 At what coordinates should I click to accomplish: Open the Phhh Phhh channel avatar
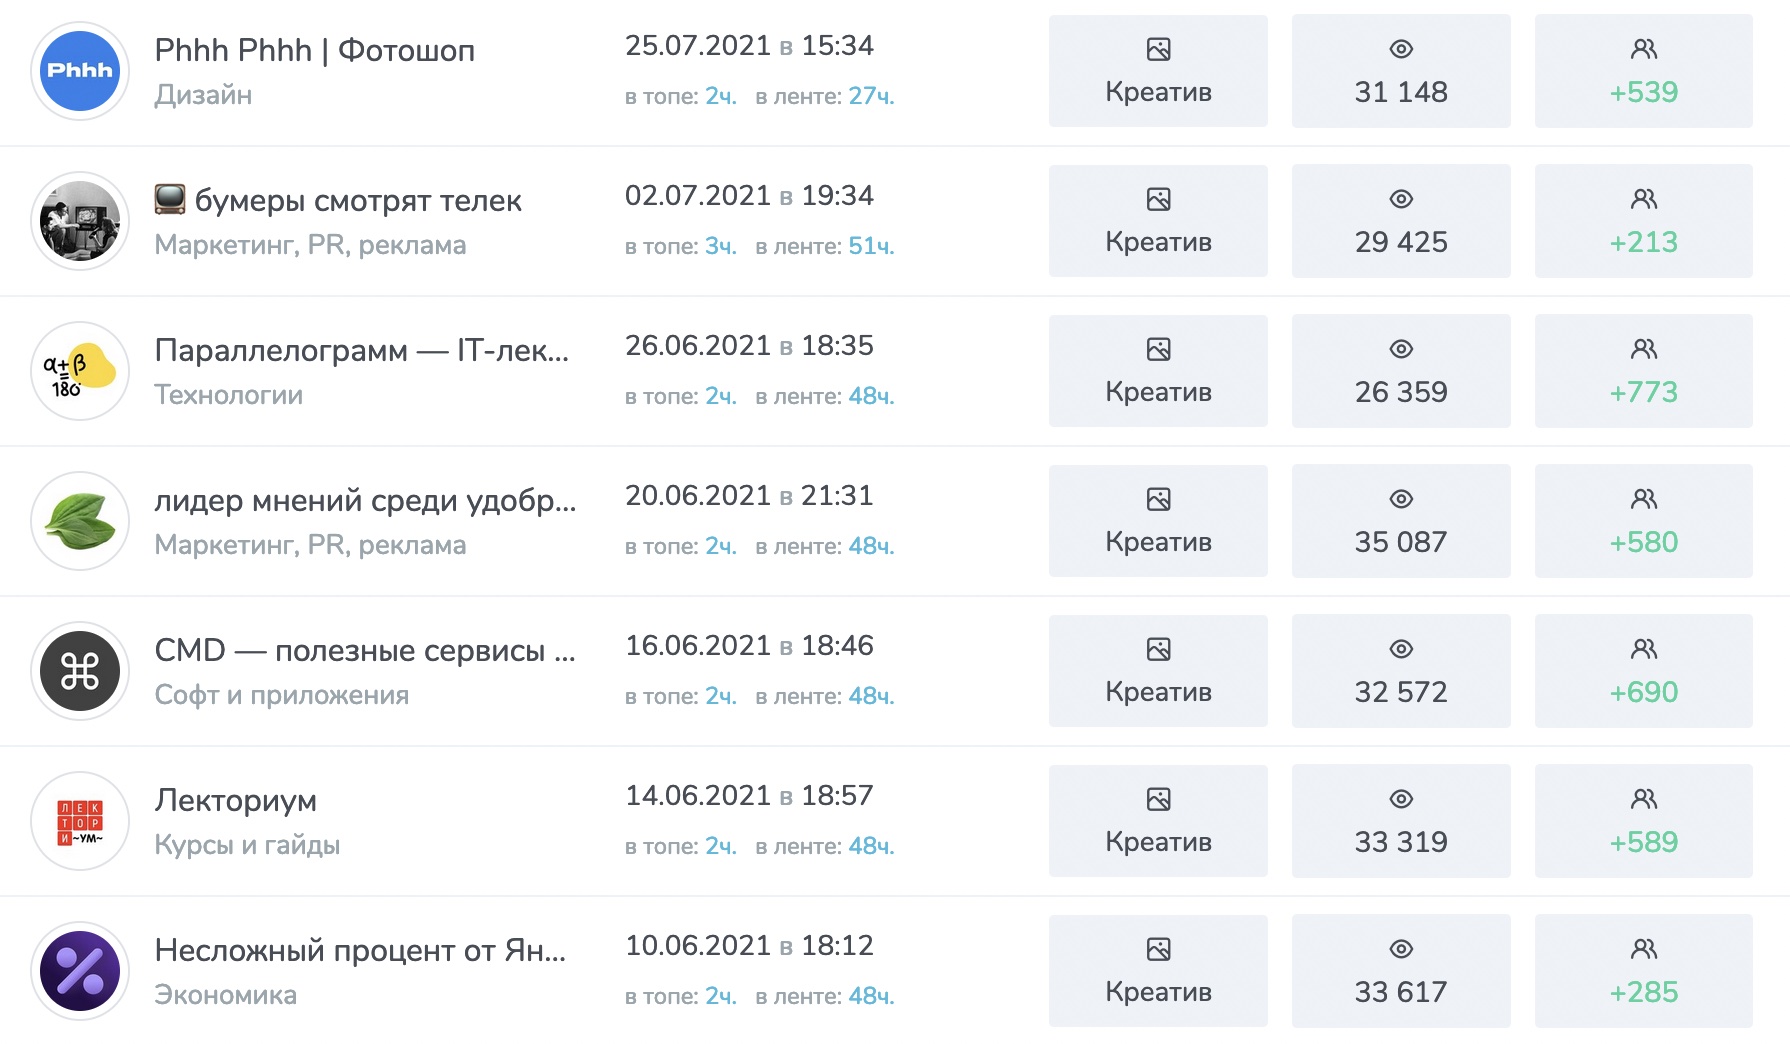tap(80, 71)
